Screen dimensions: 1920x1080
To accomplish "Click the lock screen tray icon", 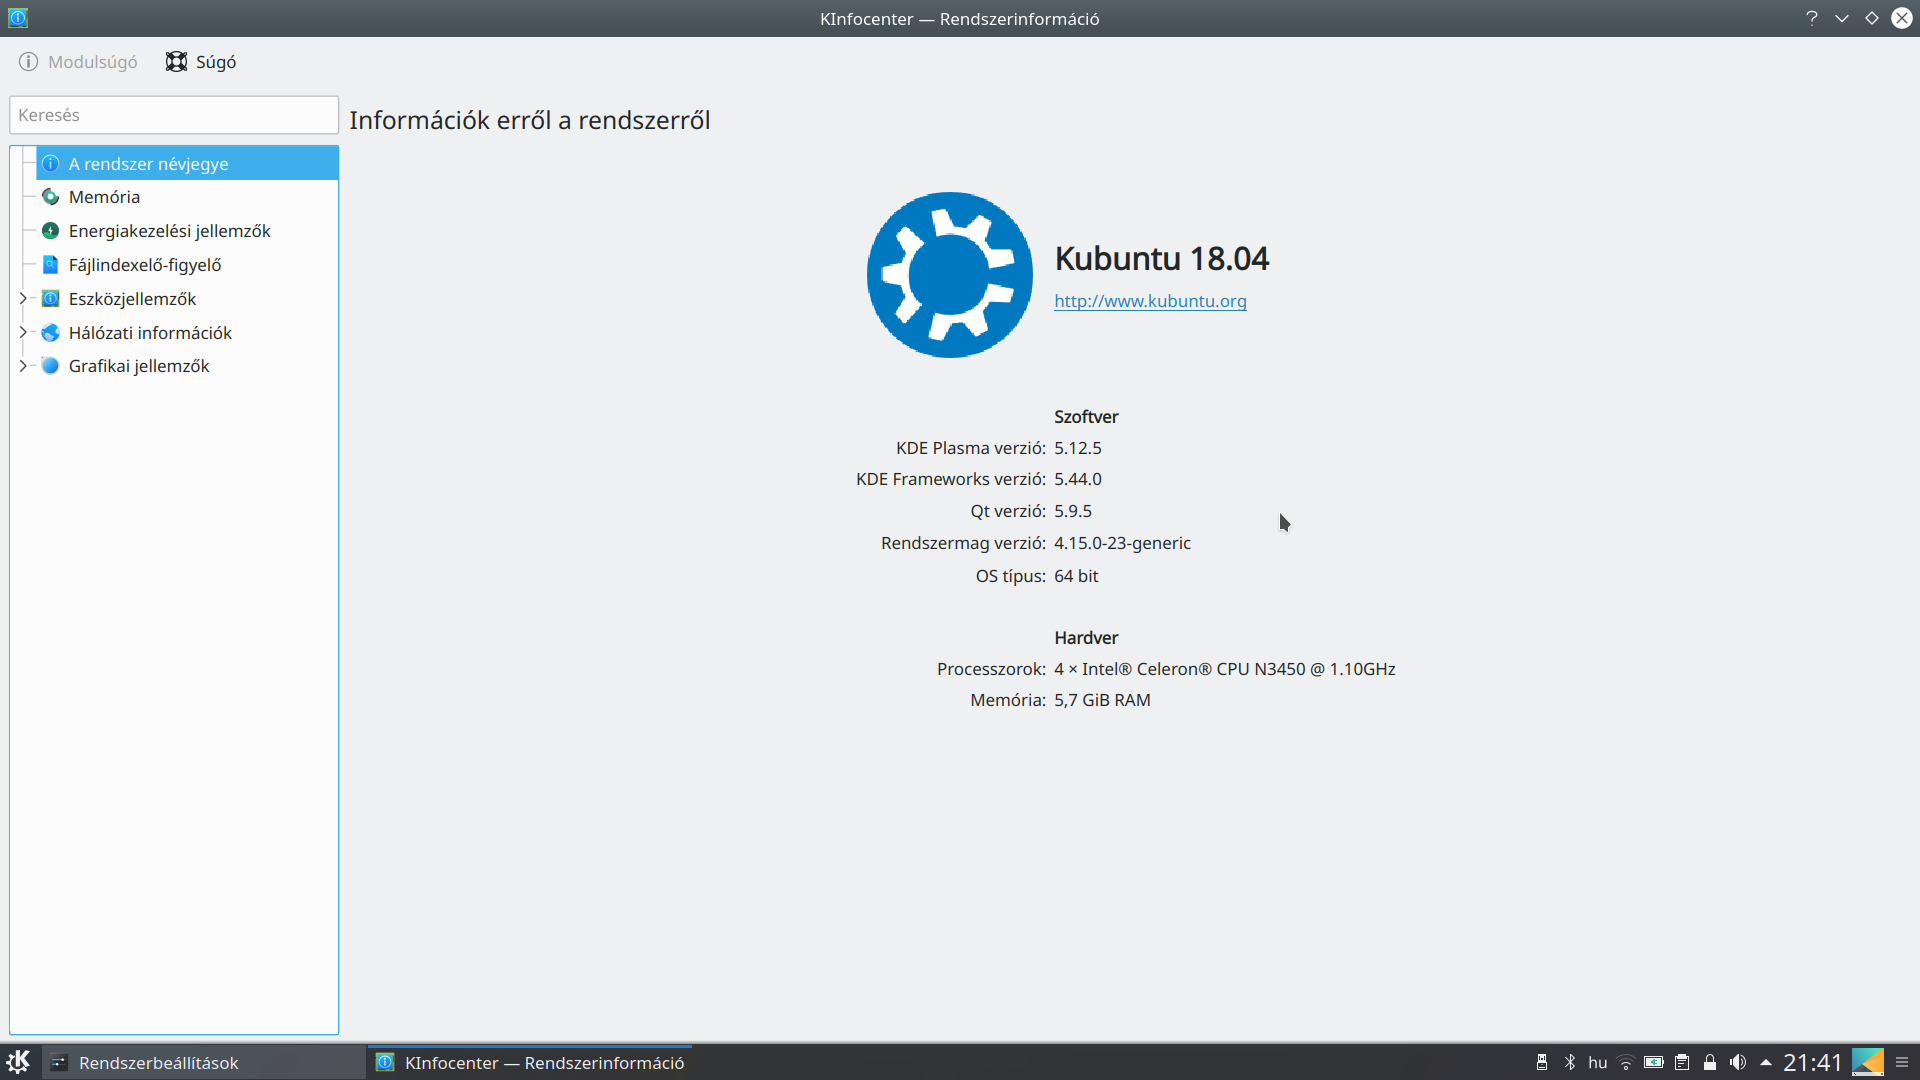I will click(1710, 1062).
